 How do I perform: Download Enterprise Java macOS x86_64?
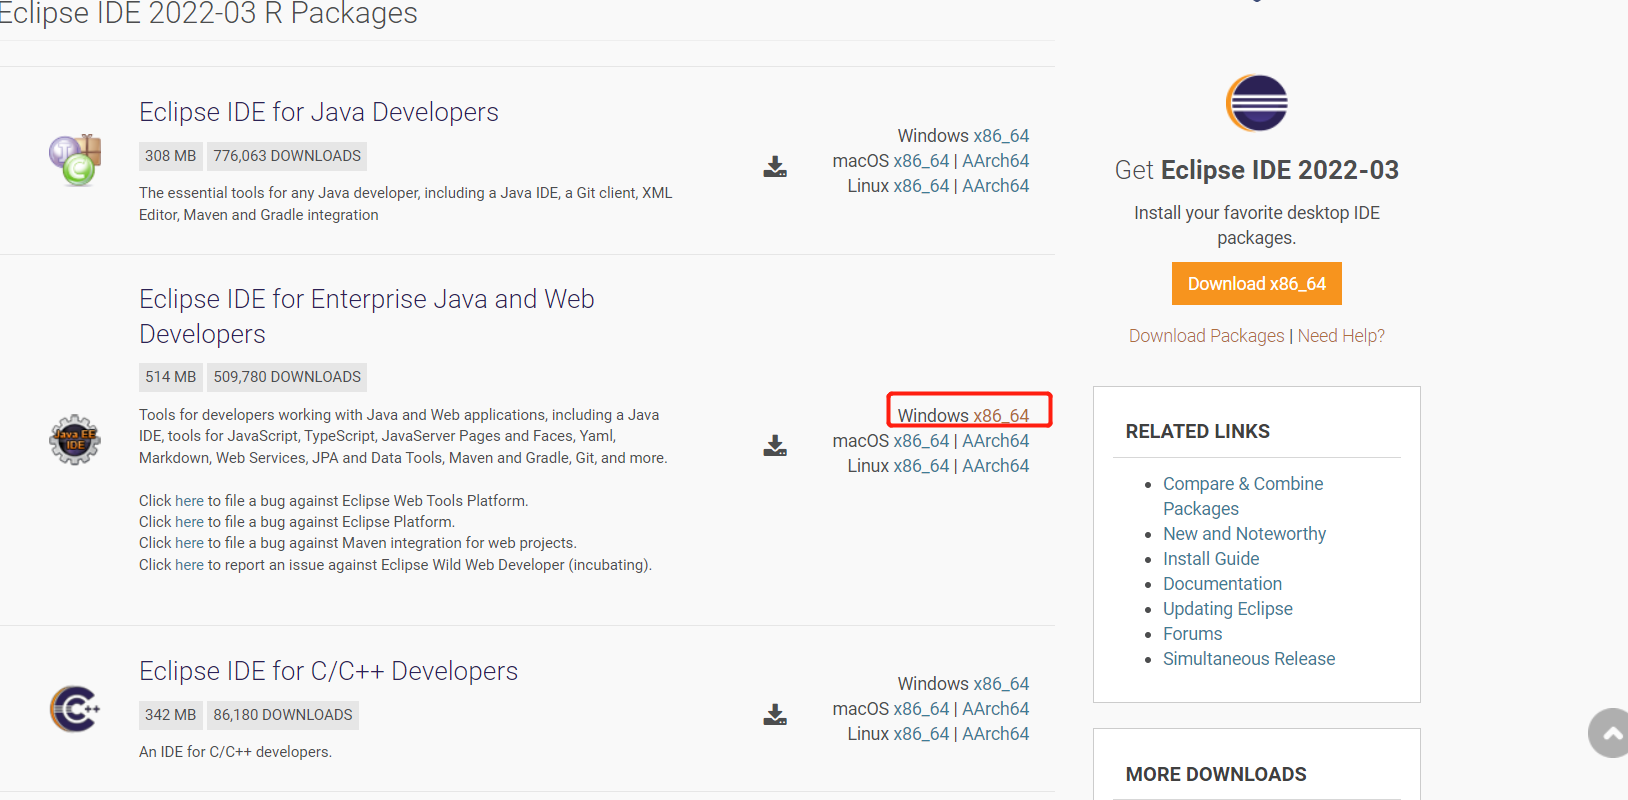click(x=921, y=441)
